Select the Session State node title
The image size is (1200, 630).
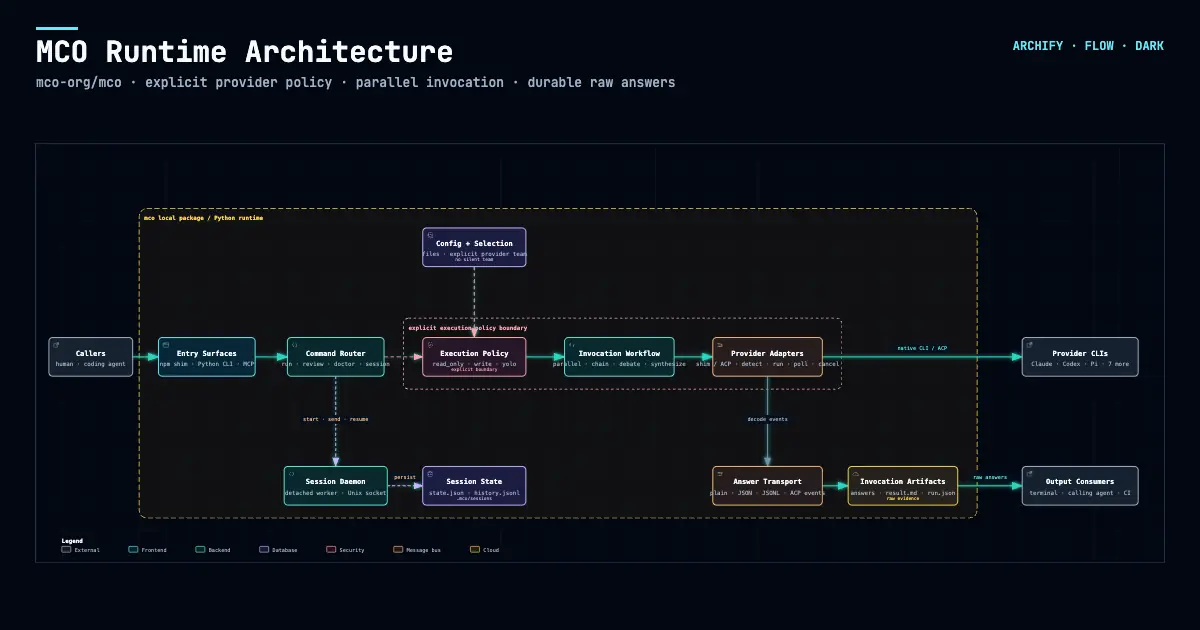click(474, 482)
